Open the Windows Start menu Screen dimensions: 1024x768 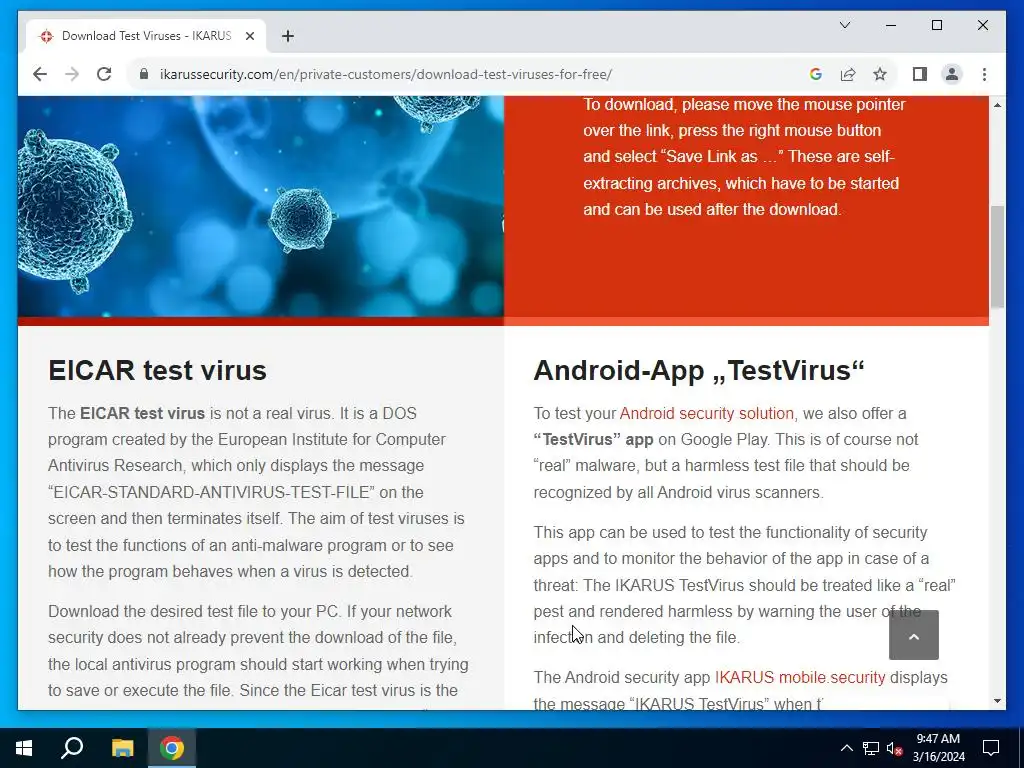coord(24,748)
